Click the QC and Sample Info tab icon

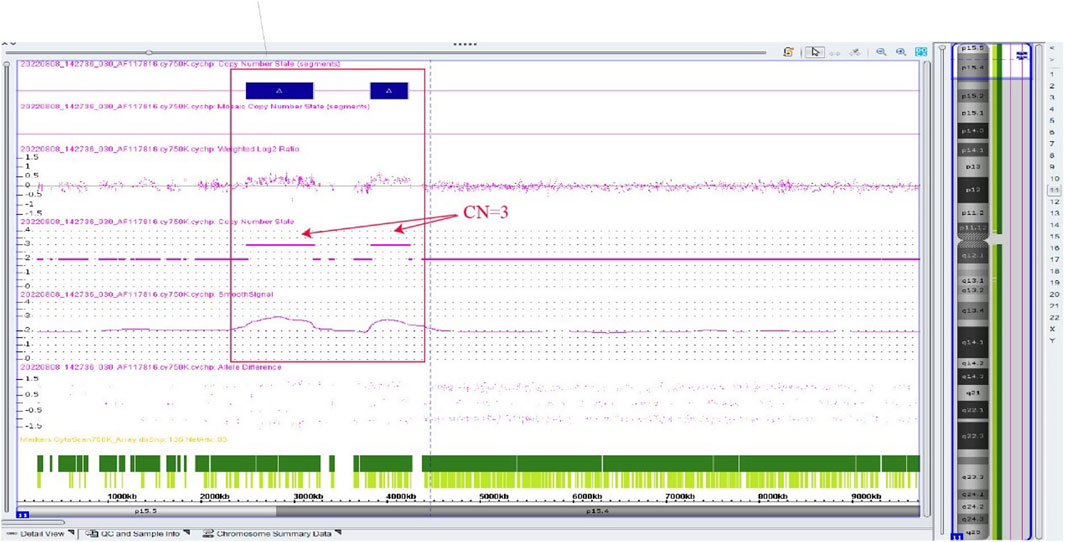[x=92, y=534]
